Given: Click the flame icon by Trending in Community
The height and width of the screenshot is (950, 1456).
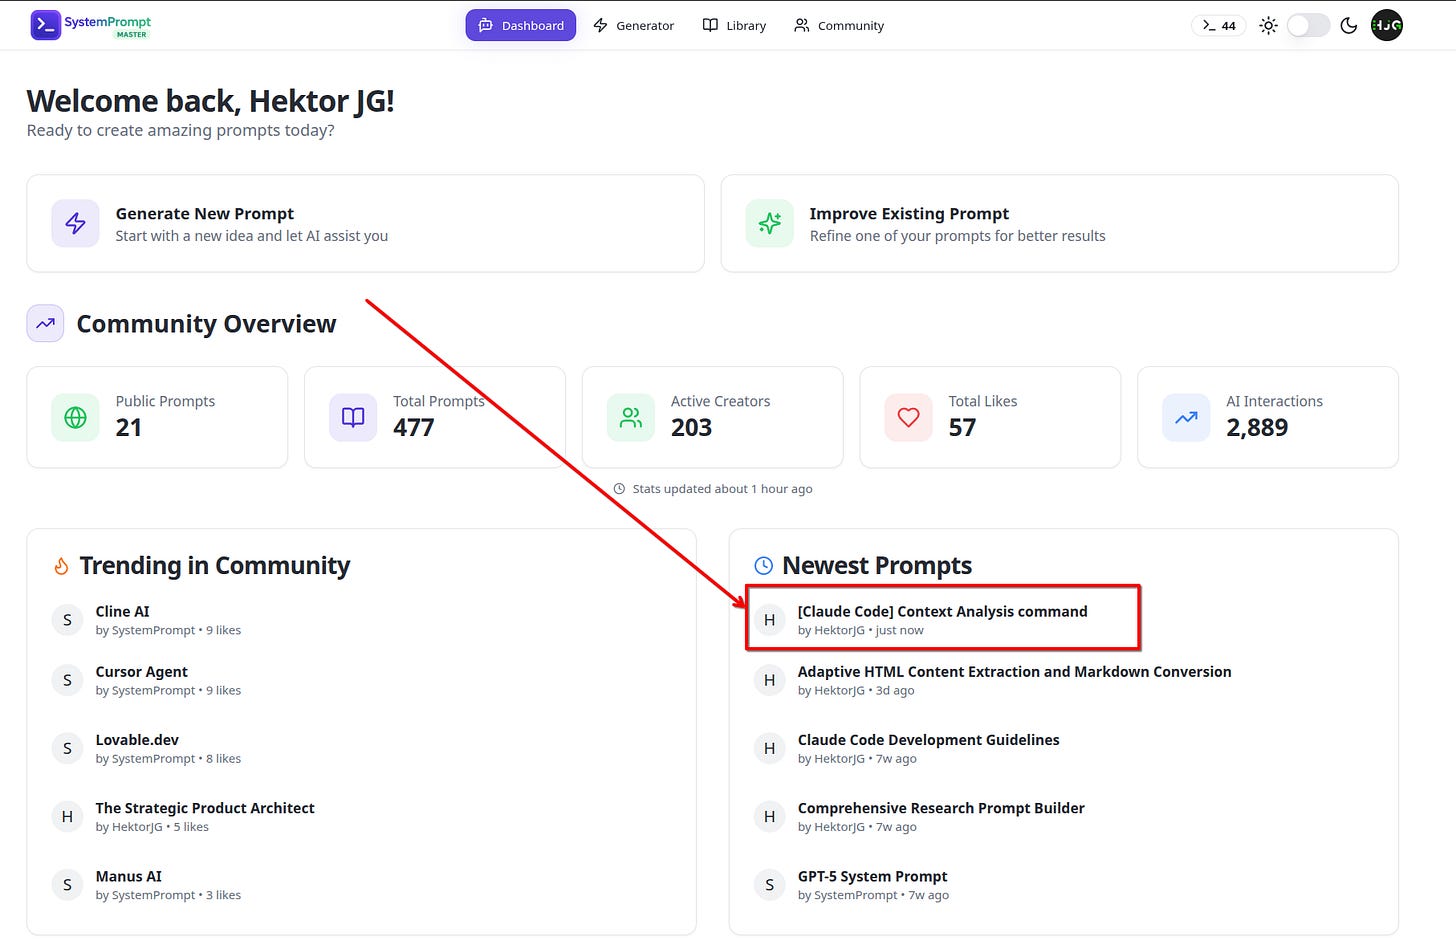Looking at the screenshot, I should pos(61,566).
